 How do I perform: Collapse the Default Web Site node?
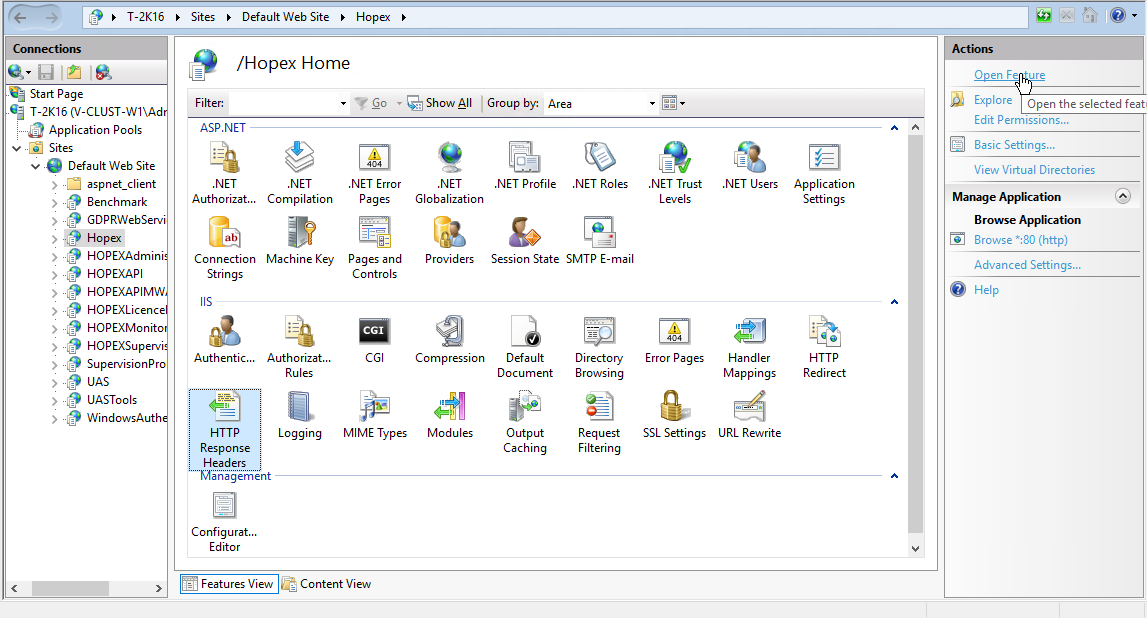click(x=36, y=166)
